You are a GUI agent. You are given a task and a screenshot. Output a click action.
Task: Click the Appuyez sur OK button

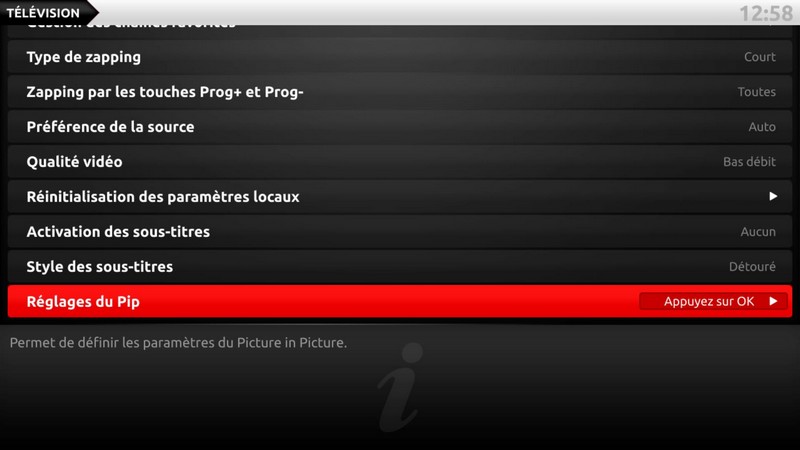(713, 302)
